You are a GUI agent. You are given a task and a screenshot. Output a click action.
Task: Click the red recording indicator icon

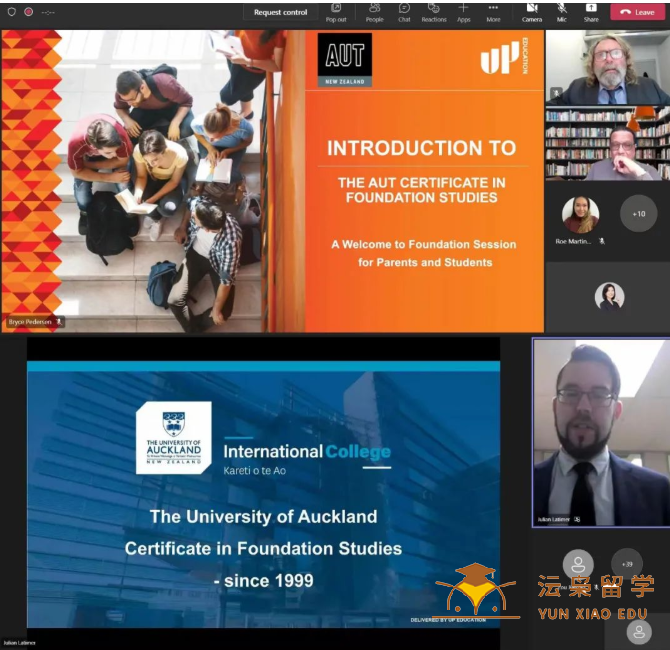[x=29, y=12]
